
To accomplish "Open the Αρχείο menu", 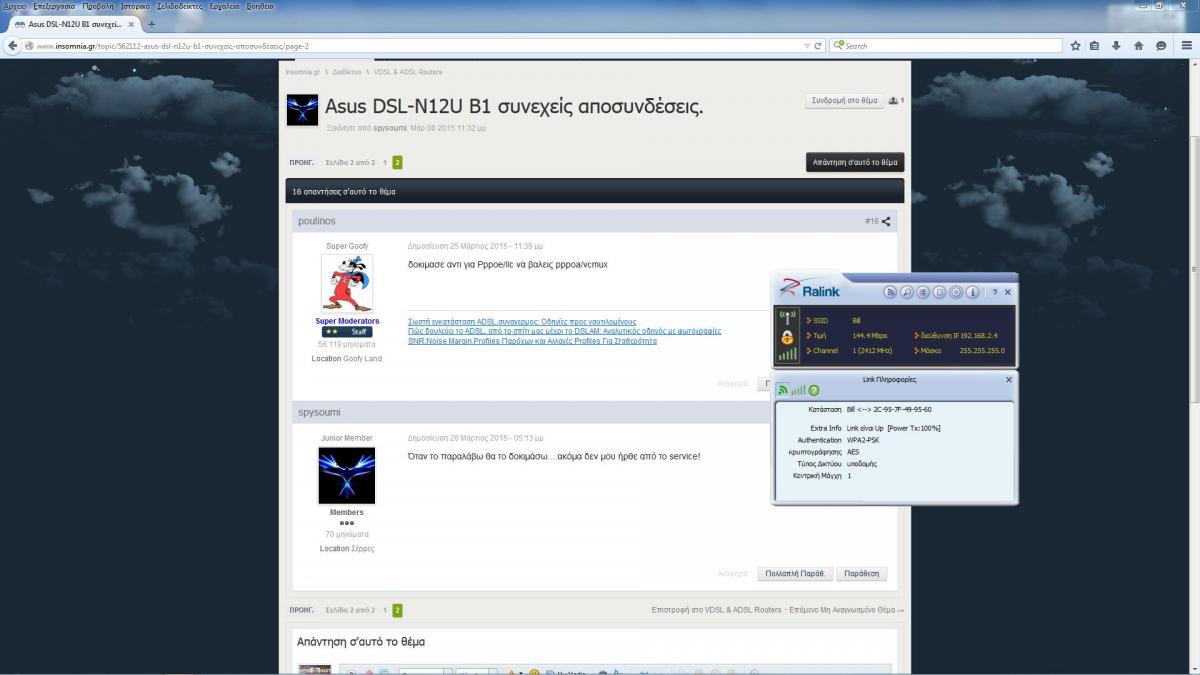I will (x=15, y=6).
